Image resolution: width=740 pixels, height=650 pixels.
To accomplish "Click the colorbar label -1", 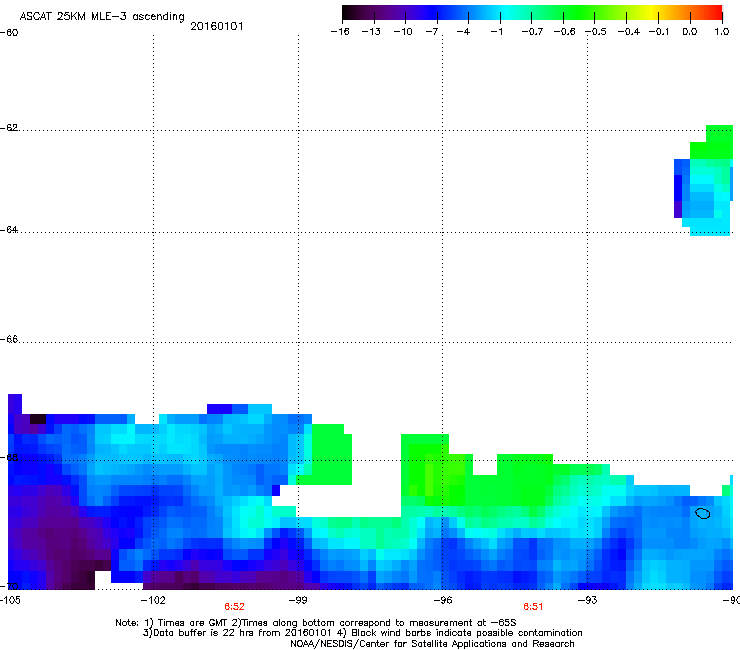I will 496,32.
